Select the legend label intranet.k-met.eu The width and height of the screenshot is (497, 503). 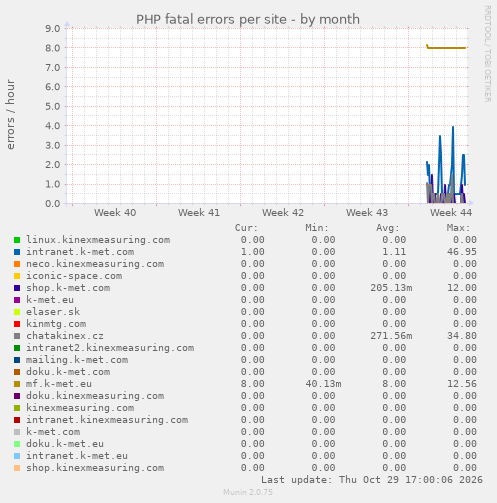77,456
